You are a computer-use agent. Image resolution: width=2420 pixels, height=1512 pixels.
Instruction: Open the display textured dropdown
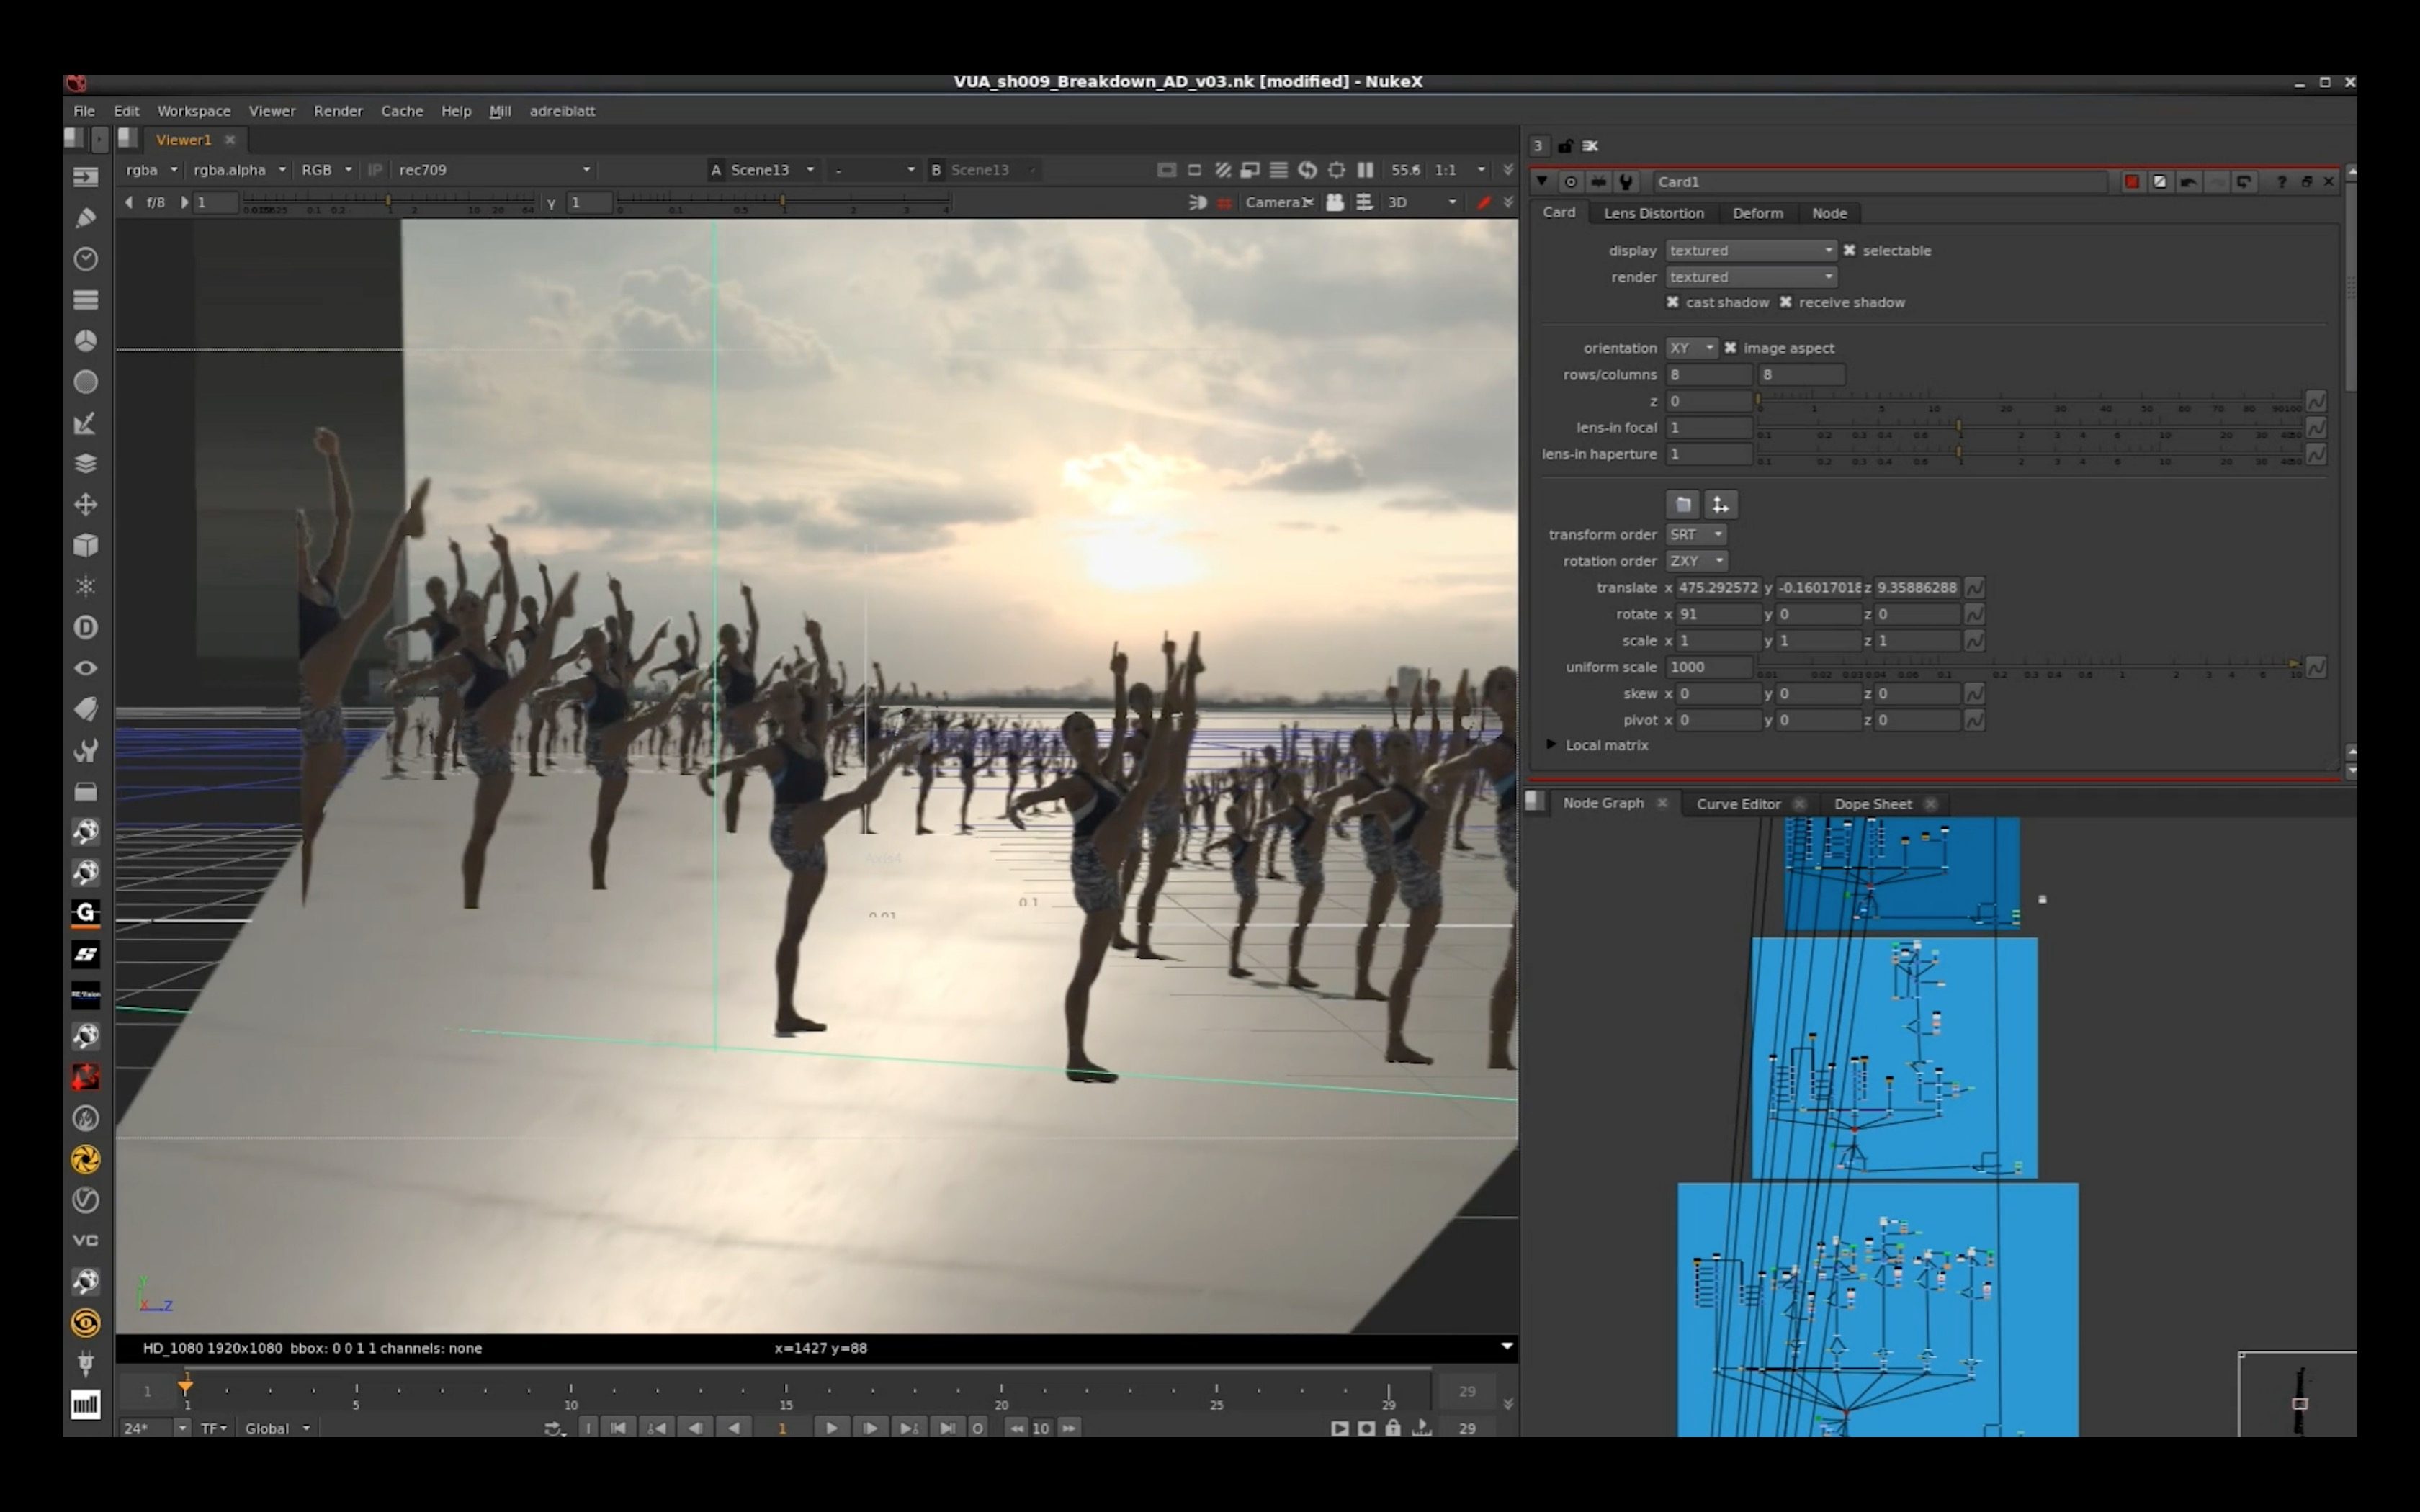(1751, 251)
